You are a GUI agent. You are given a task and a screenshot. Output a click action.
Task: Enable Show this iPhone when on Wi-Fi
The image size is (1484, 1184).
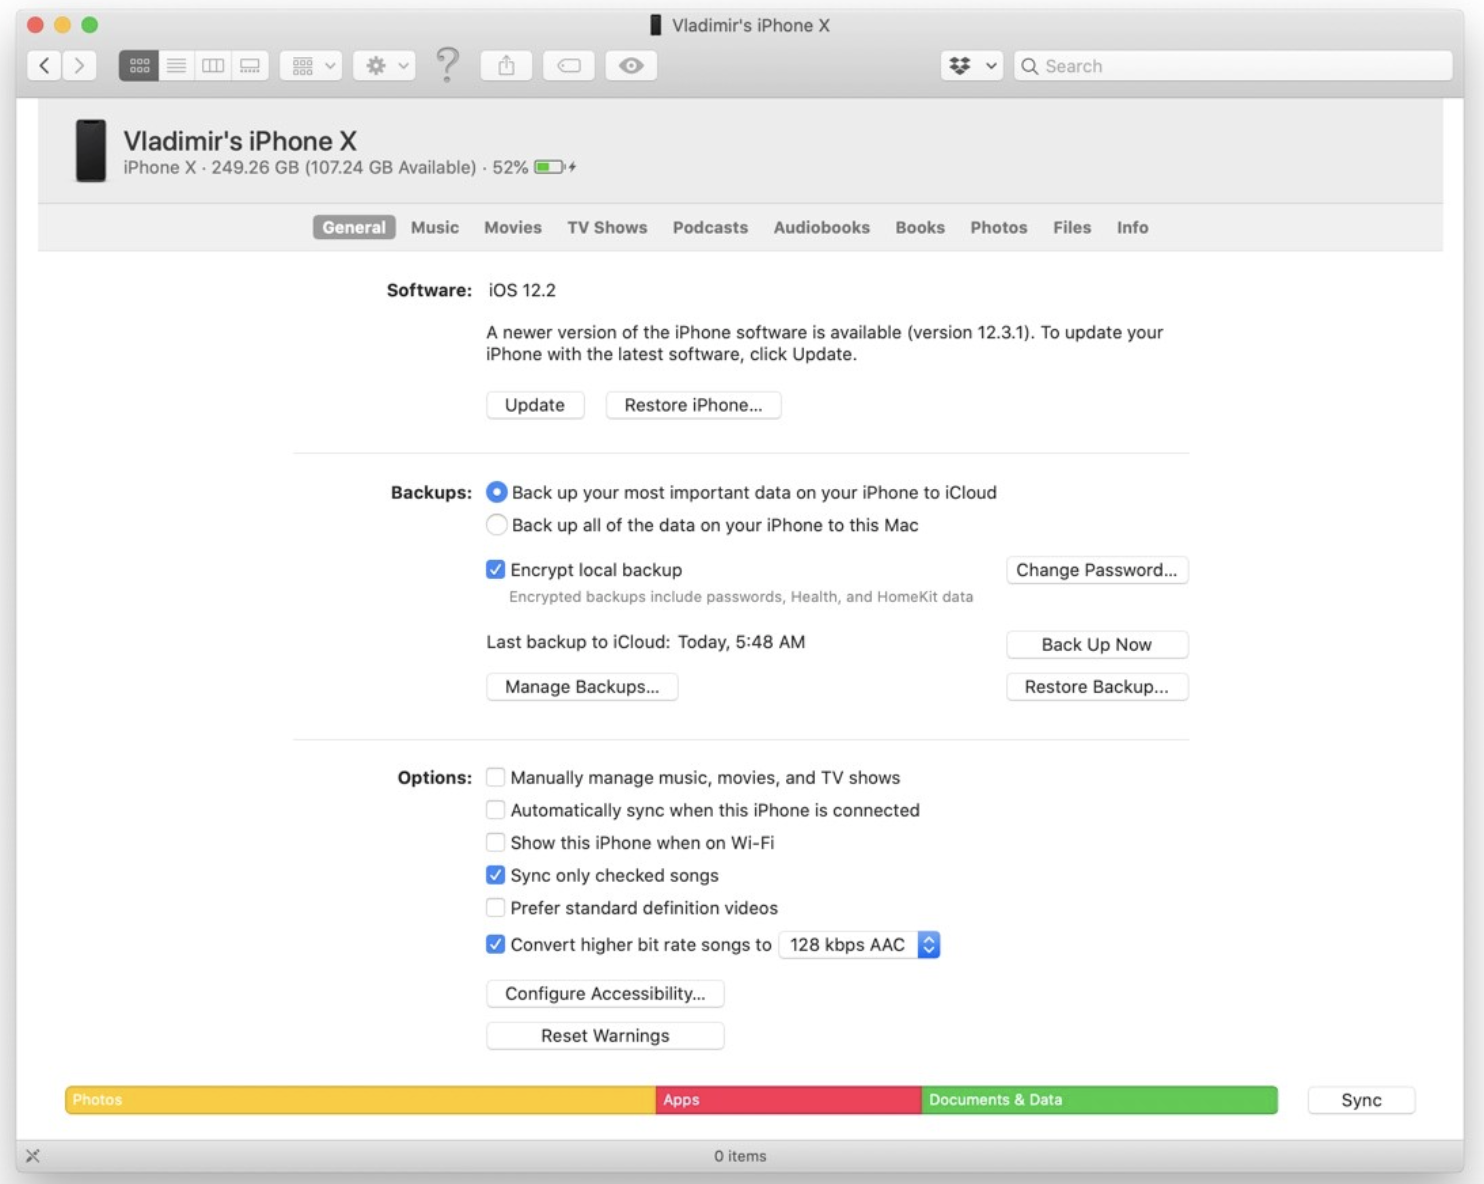pyautogui.click(x=496, y=843)
